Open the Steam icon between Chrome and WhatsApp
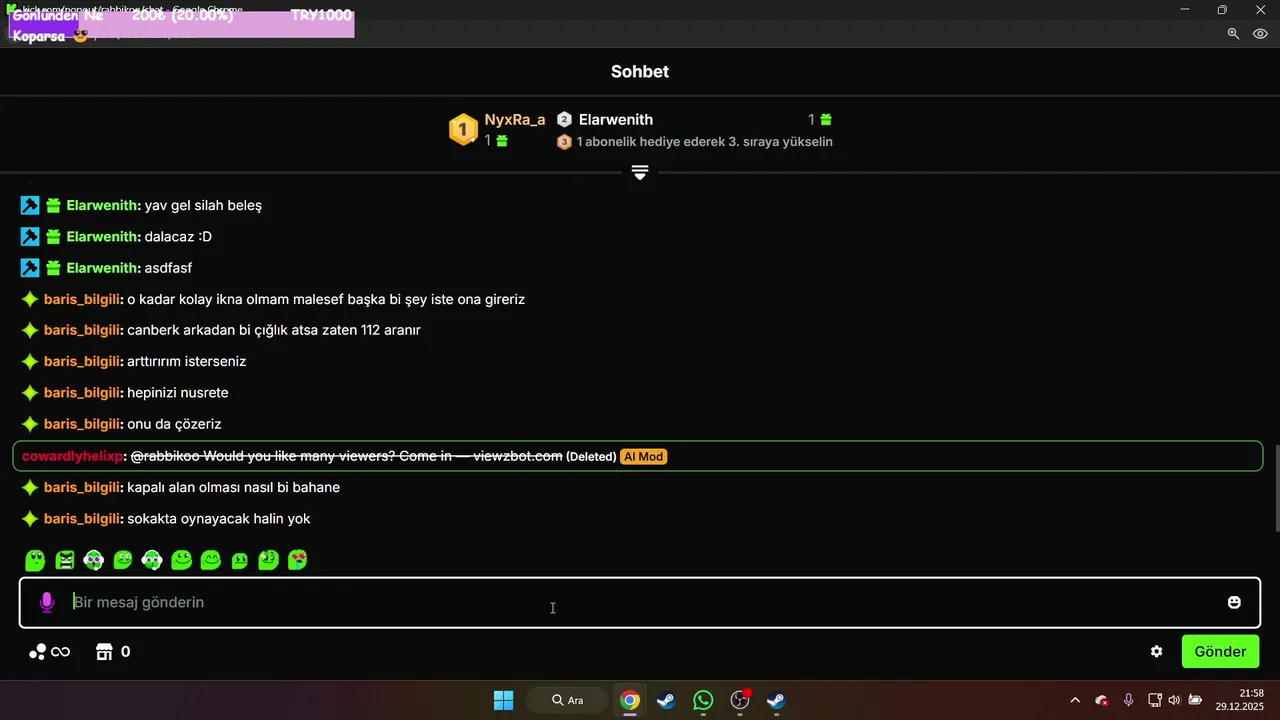This screenshot has width=1280, height=720. (666, 700)
